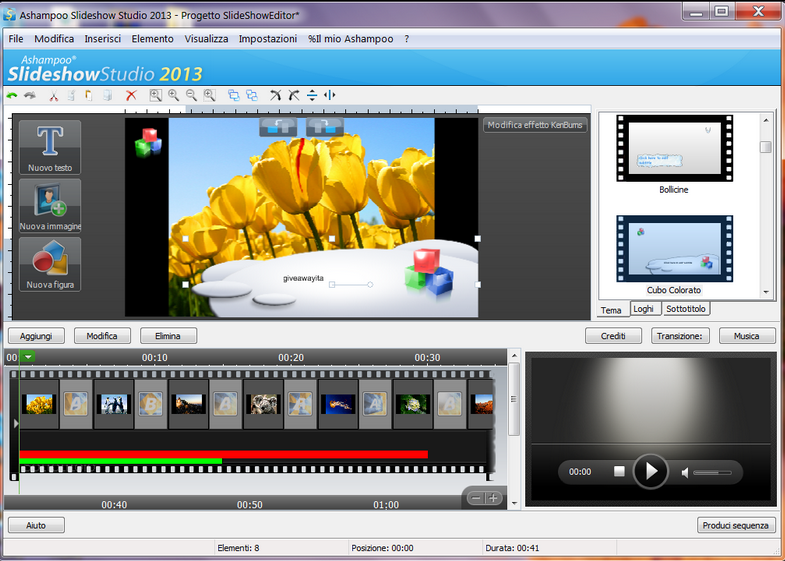Choose the Cubo Colorato theme thumbnail
Viewport: 785px width, 561px height.
(x=674, y=248)
